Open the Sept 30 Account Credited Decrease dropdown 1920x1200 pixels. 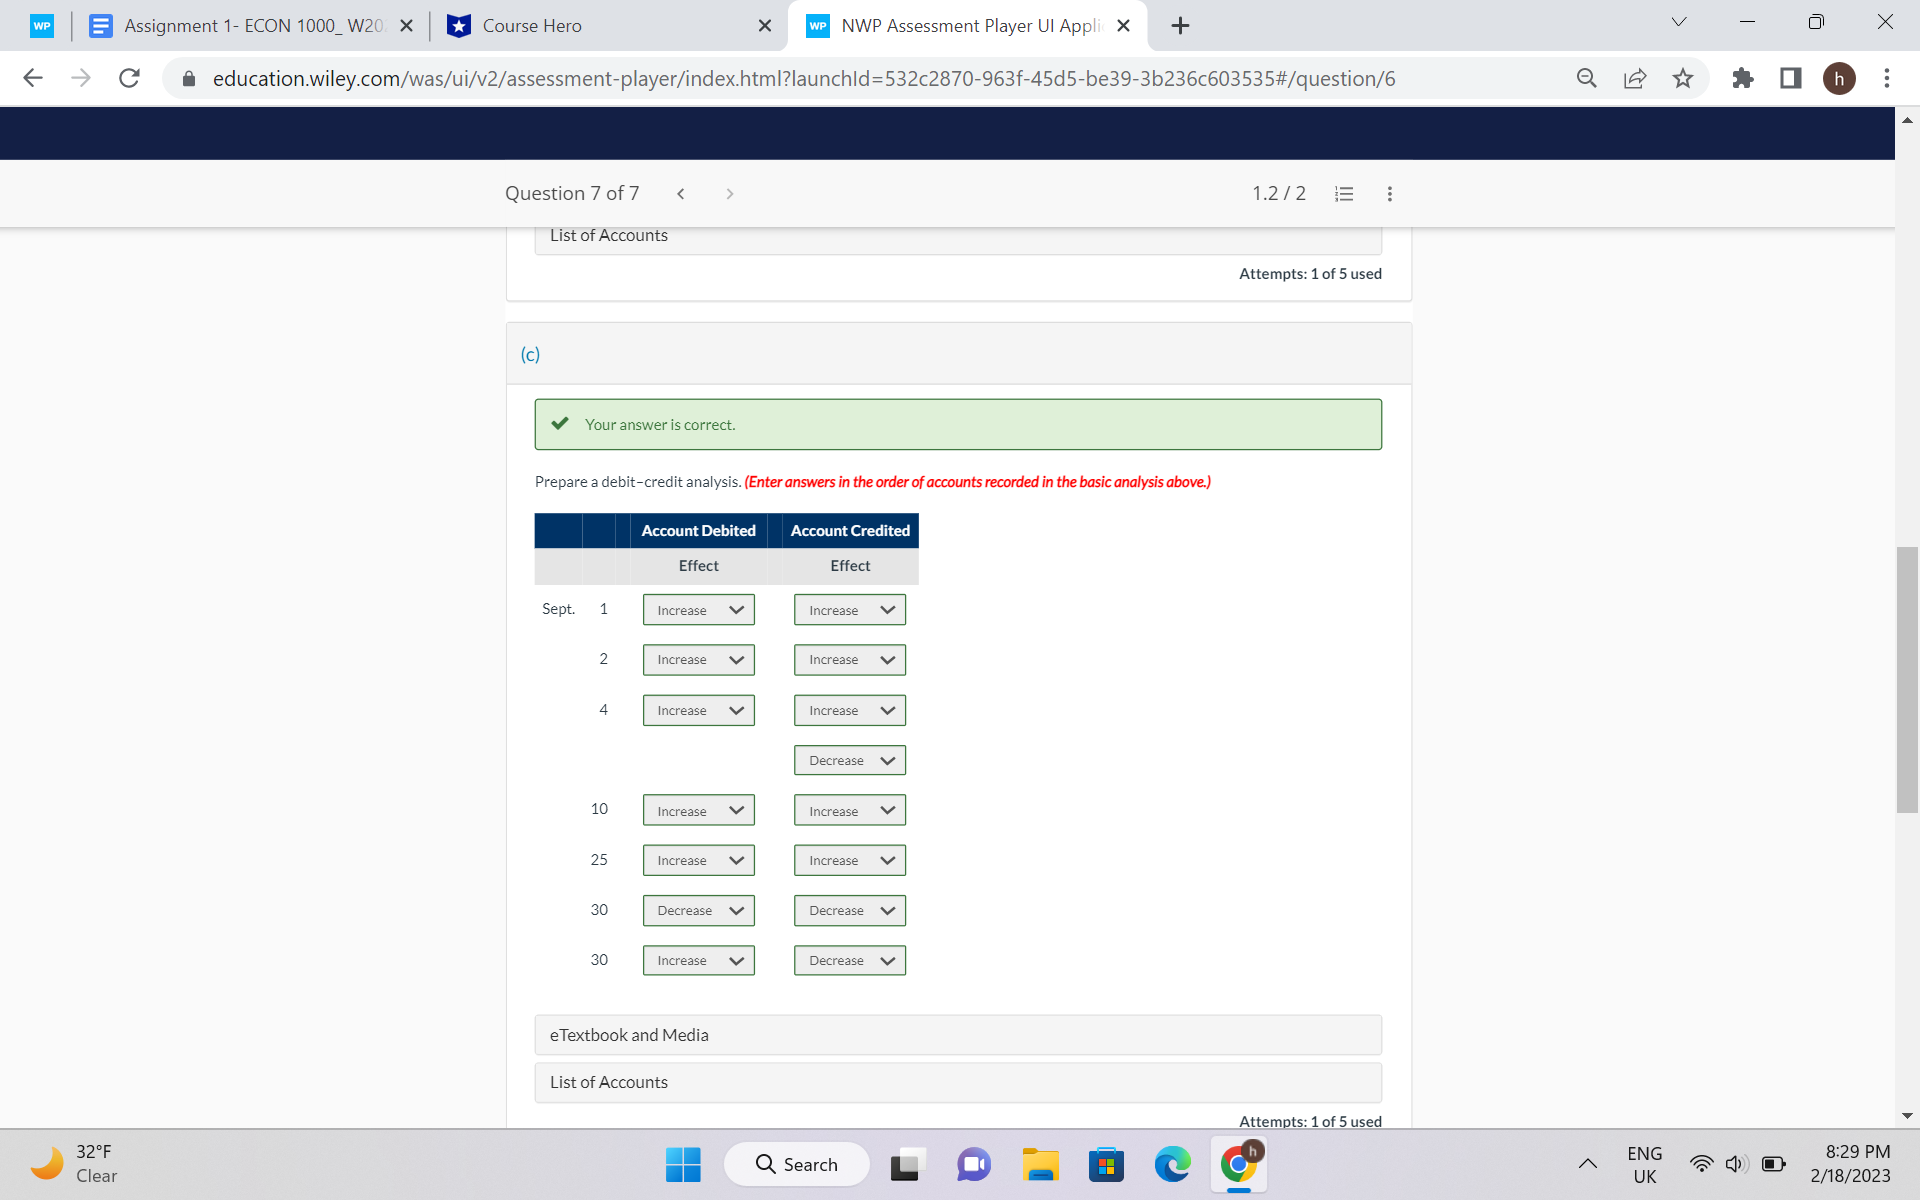coord(848,960)
